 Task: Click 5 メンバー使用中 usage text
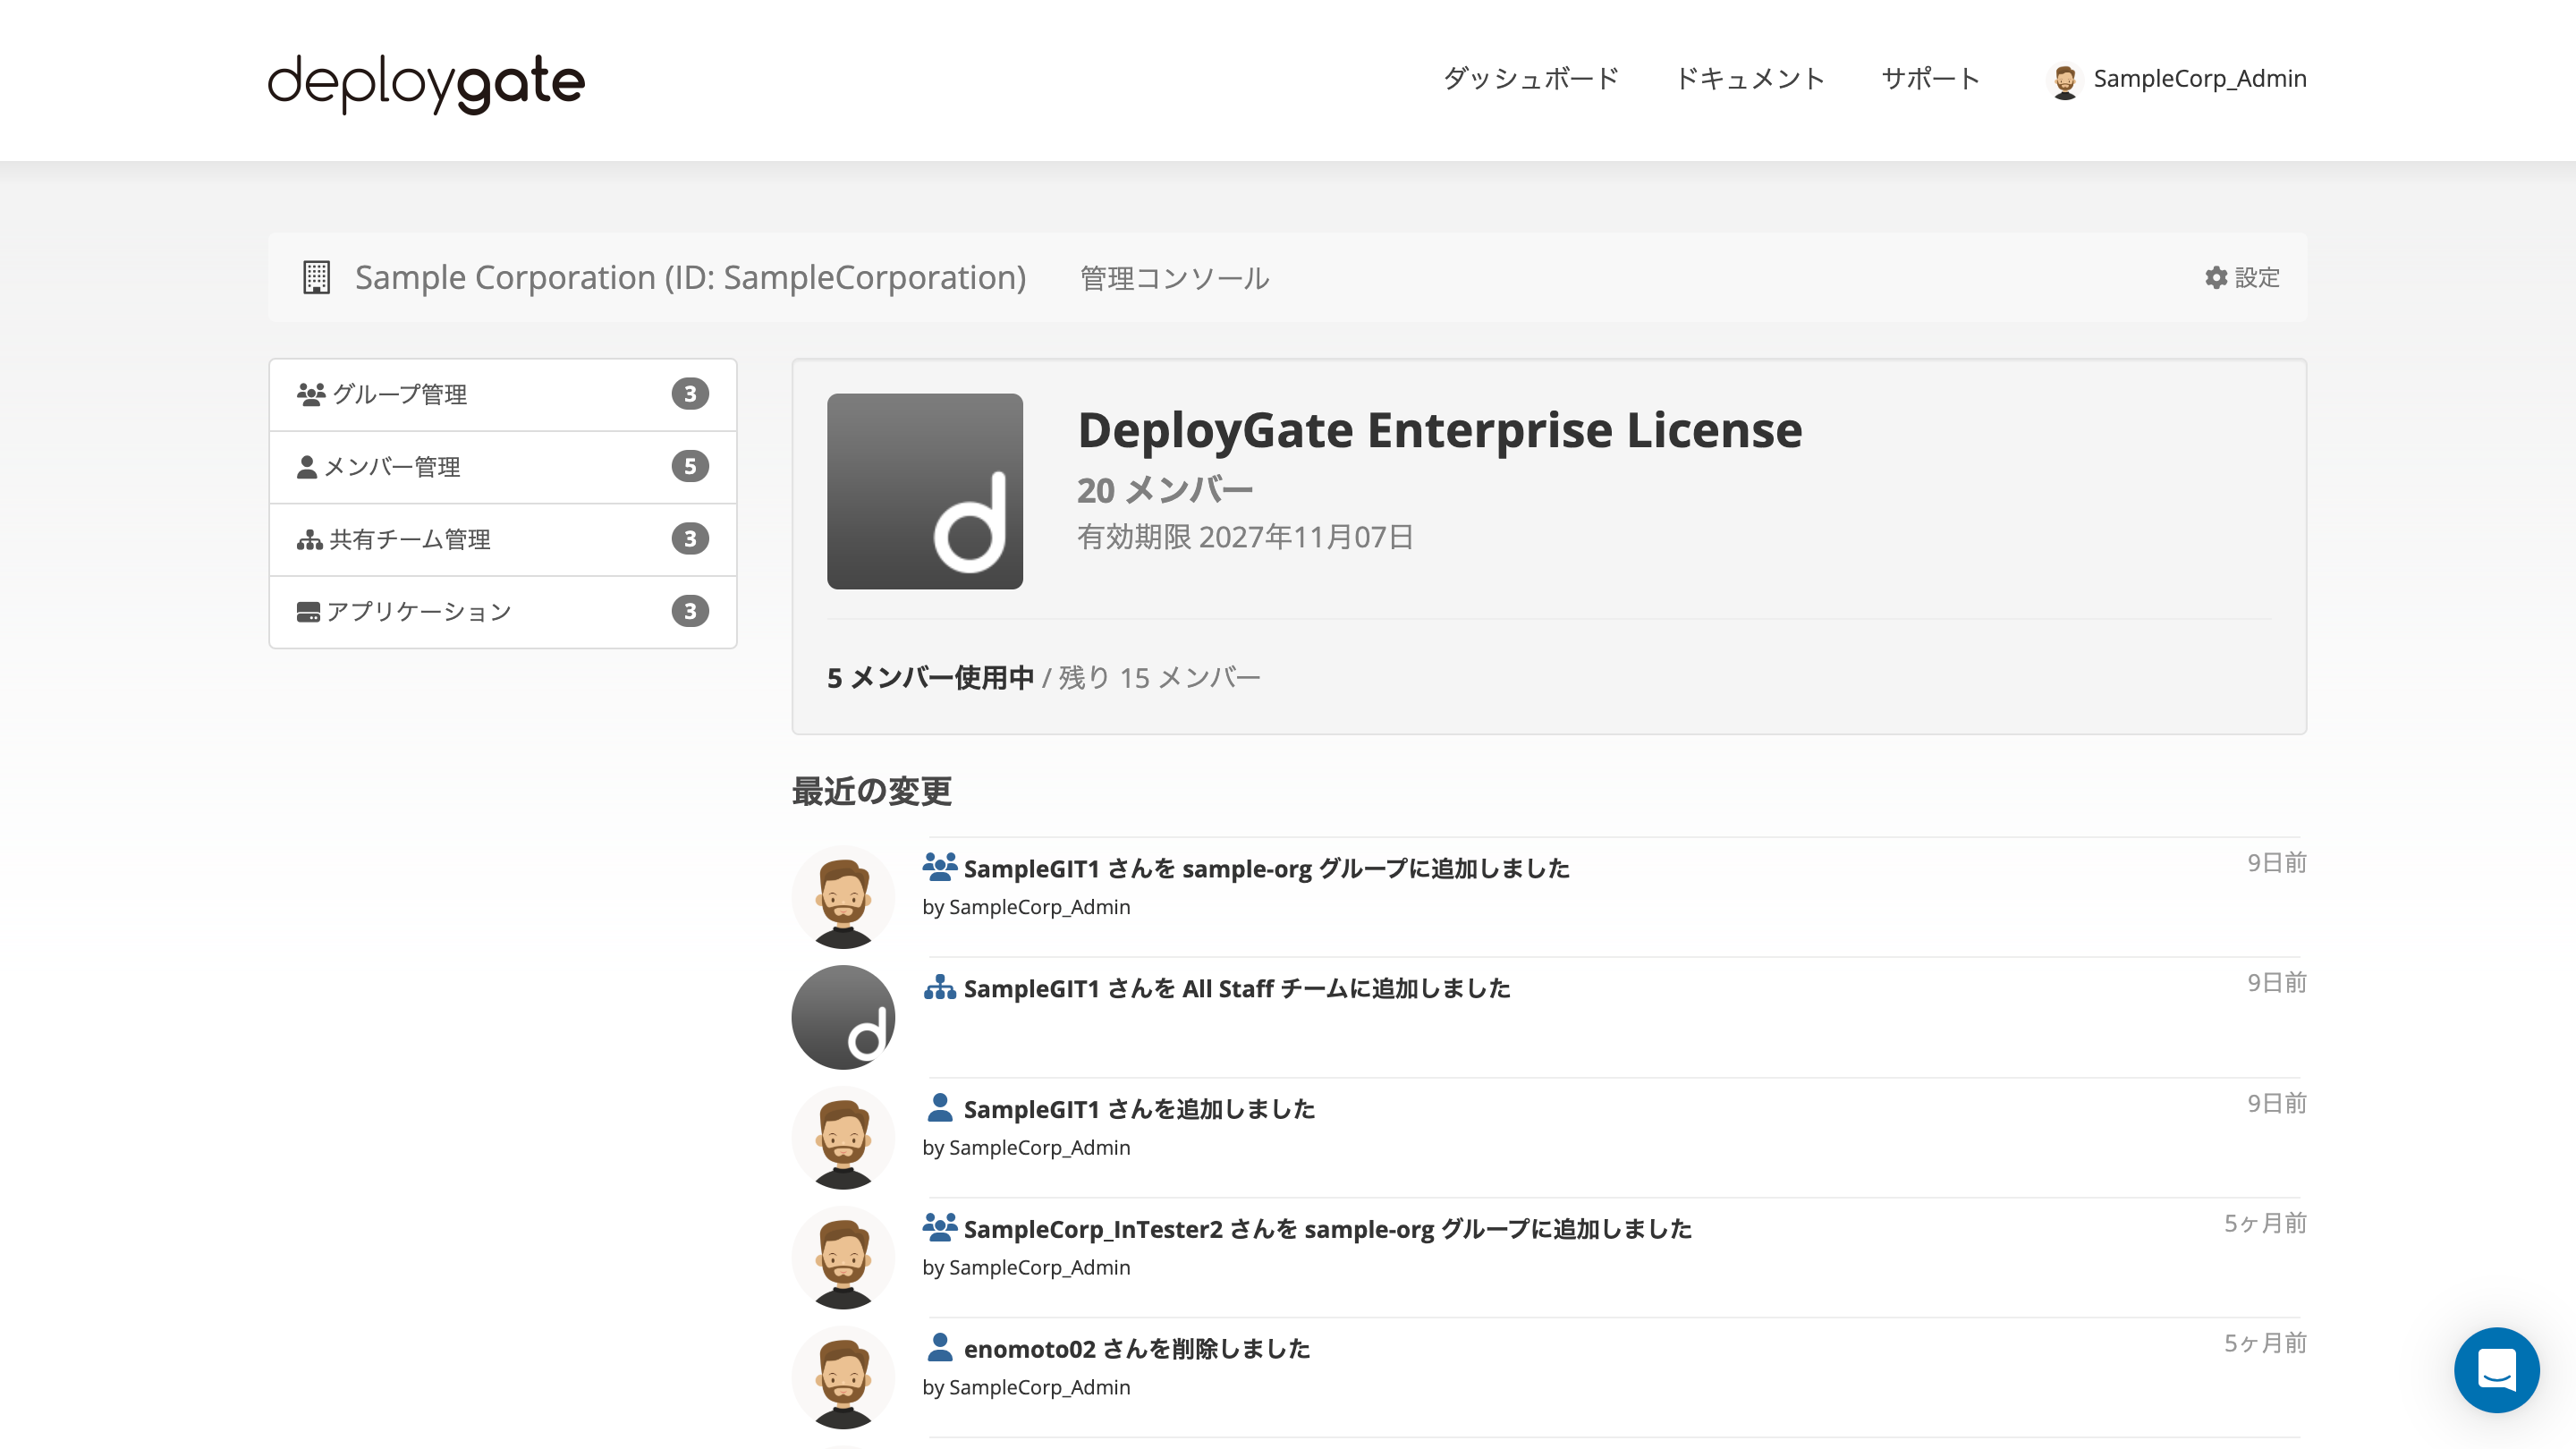[930, 678]
